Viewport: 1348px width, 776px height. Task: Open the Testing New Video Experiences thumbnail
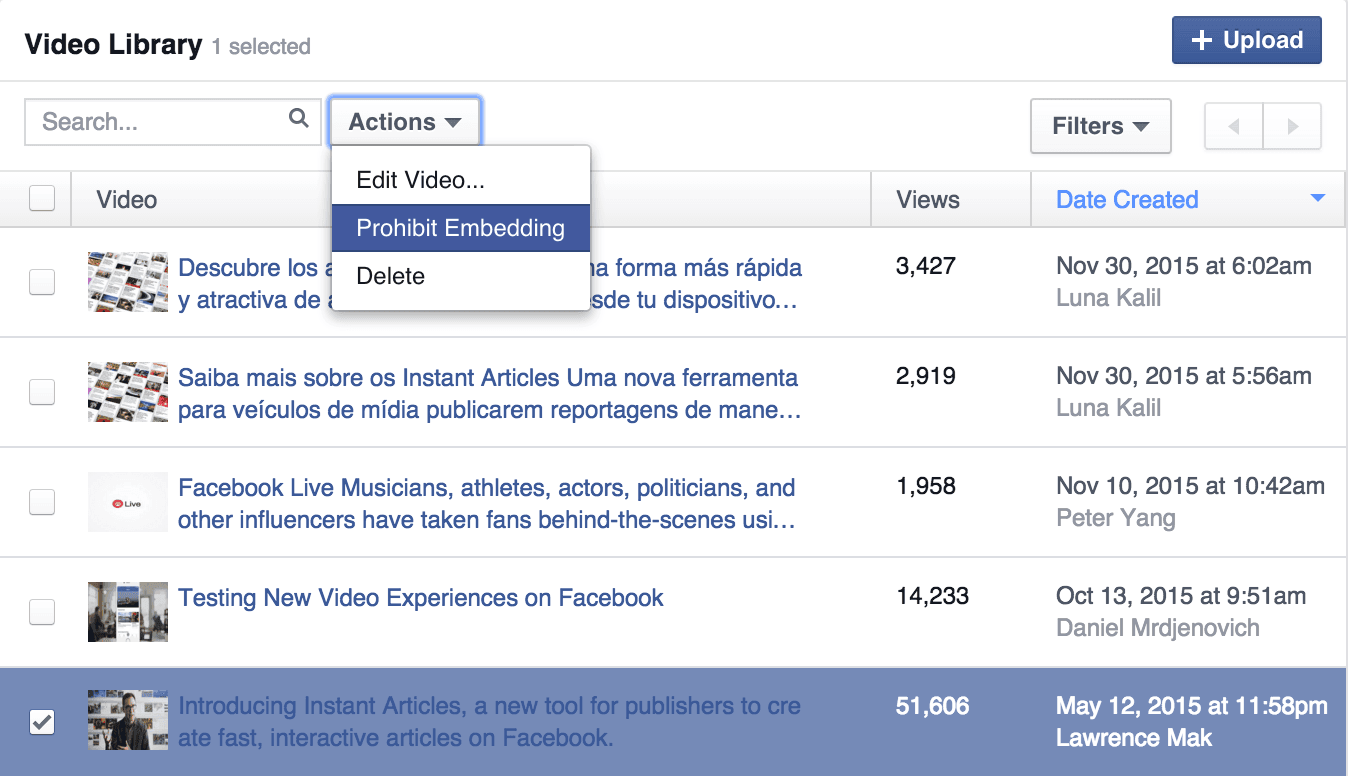[x=128, y=611]
